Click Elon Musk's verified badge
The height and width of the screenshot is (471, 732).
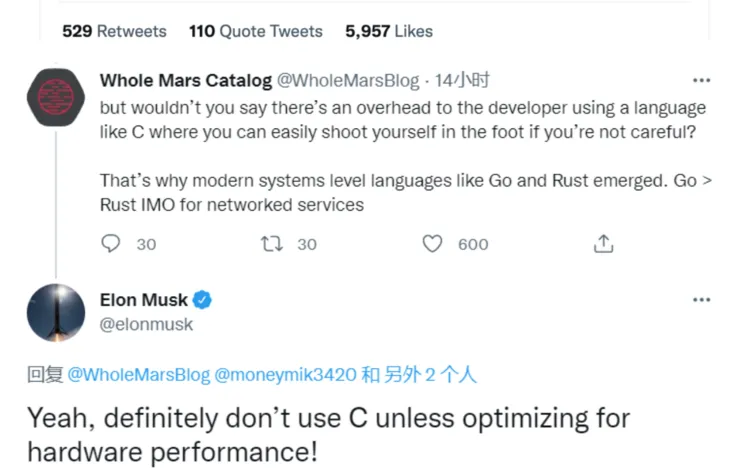click(x=202, y=300)
